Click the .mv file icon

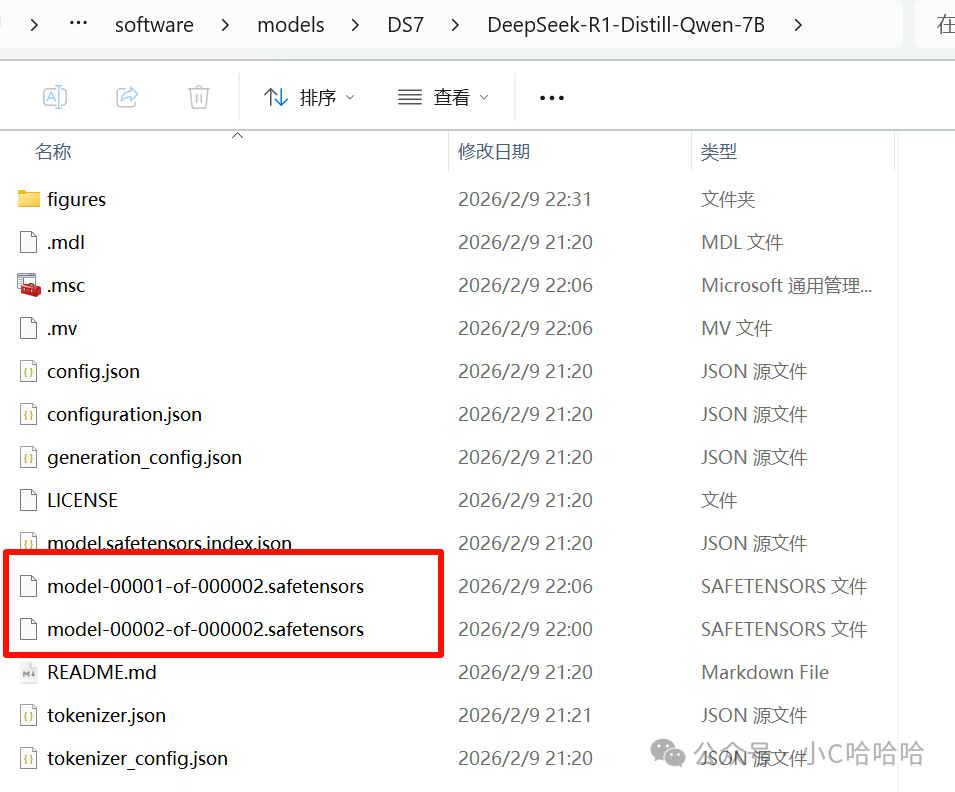[x=29, y=328]
